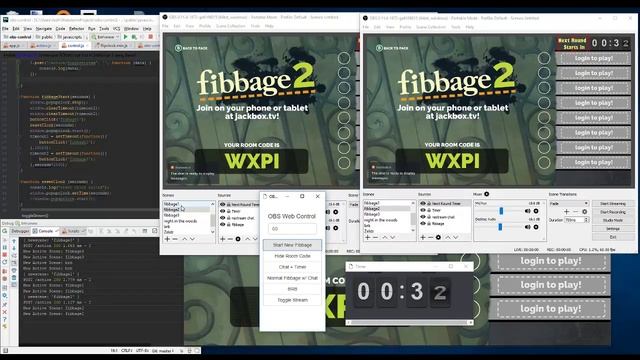Adjust the Desktop Audio volume slider in the right OBS mixer
Viewport: 640px width, 360px height.
pos(500,227)
